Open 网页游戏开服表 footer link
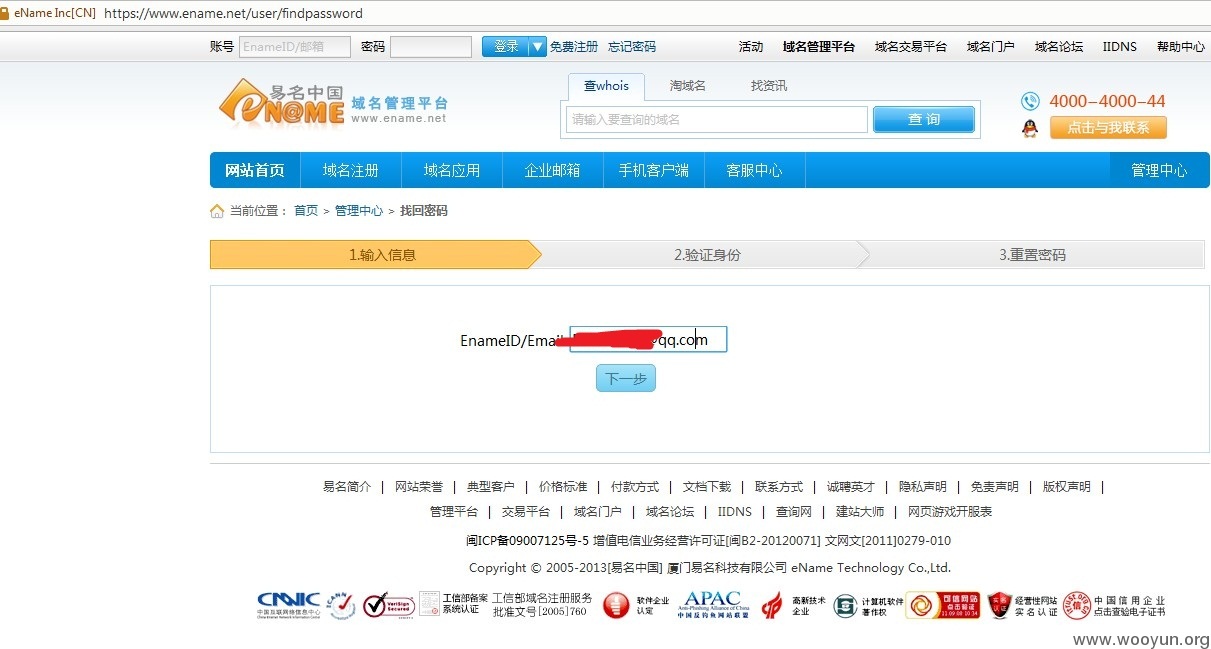 tap(950, 512)
